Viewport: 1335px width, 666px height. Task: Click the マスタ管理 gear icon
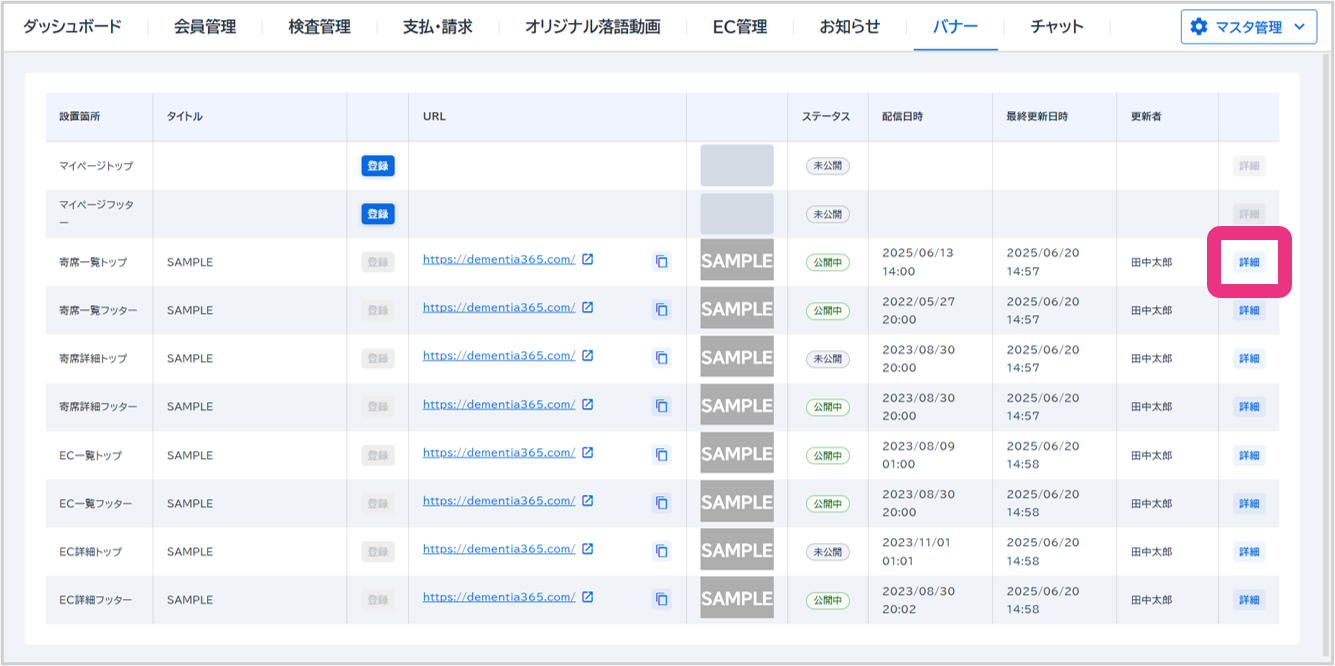point(1199,27)
